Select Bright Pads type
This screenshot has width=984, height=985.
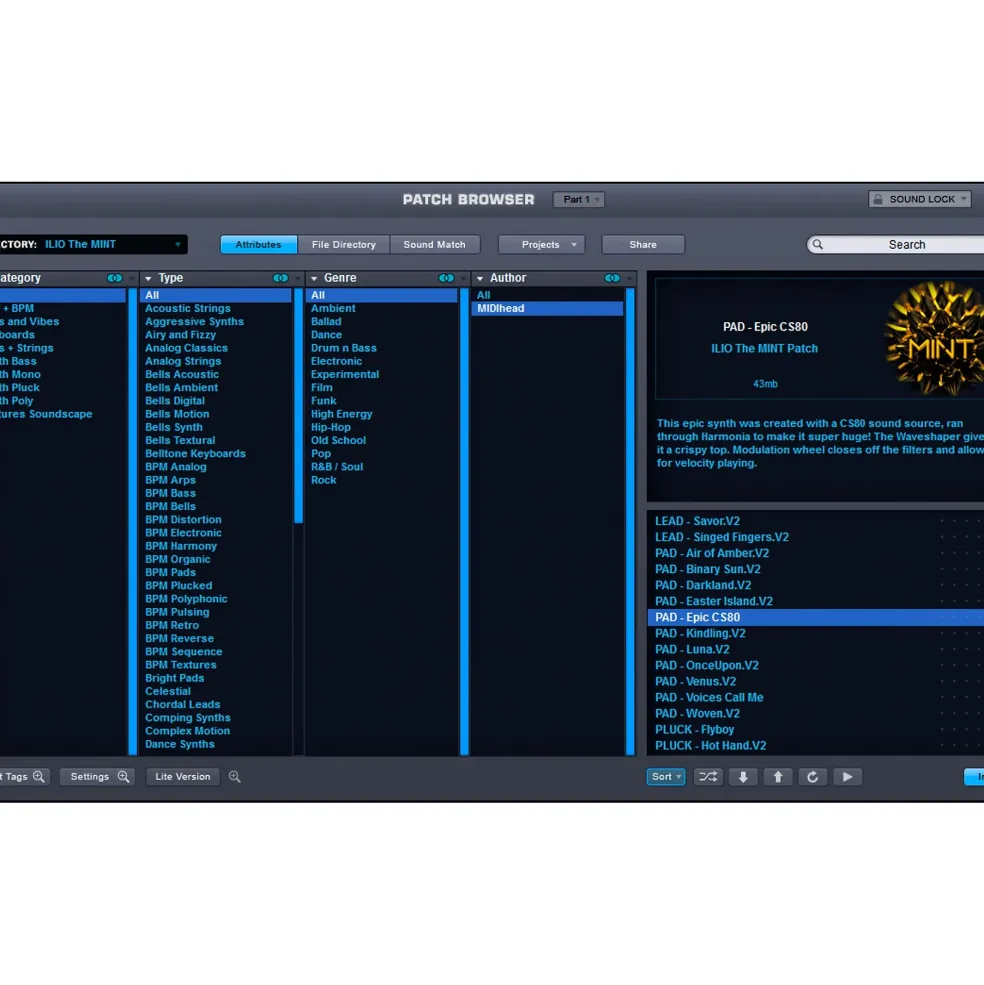pyautogui.click(x=175, y=678)
